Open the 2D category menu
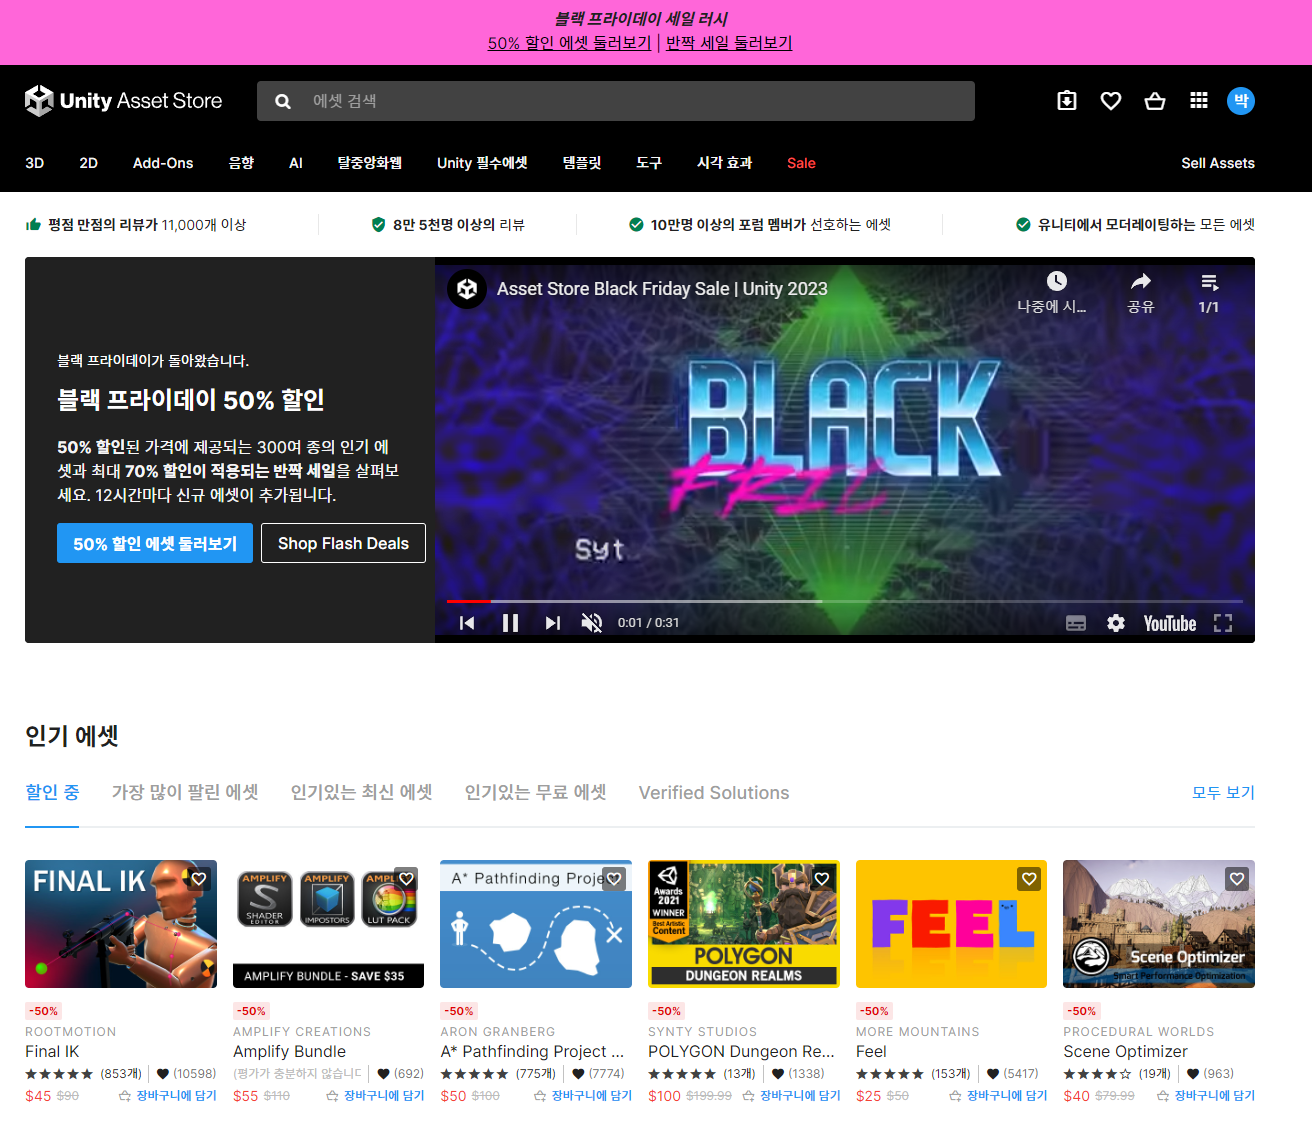Screen dimensions: 1312x1127 89,163
